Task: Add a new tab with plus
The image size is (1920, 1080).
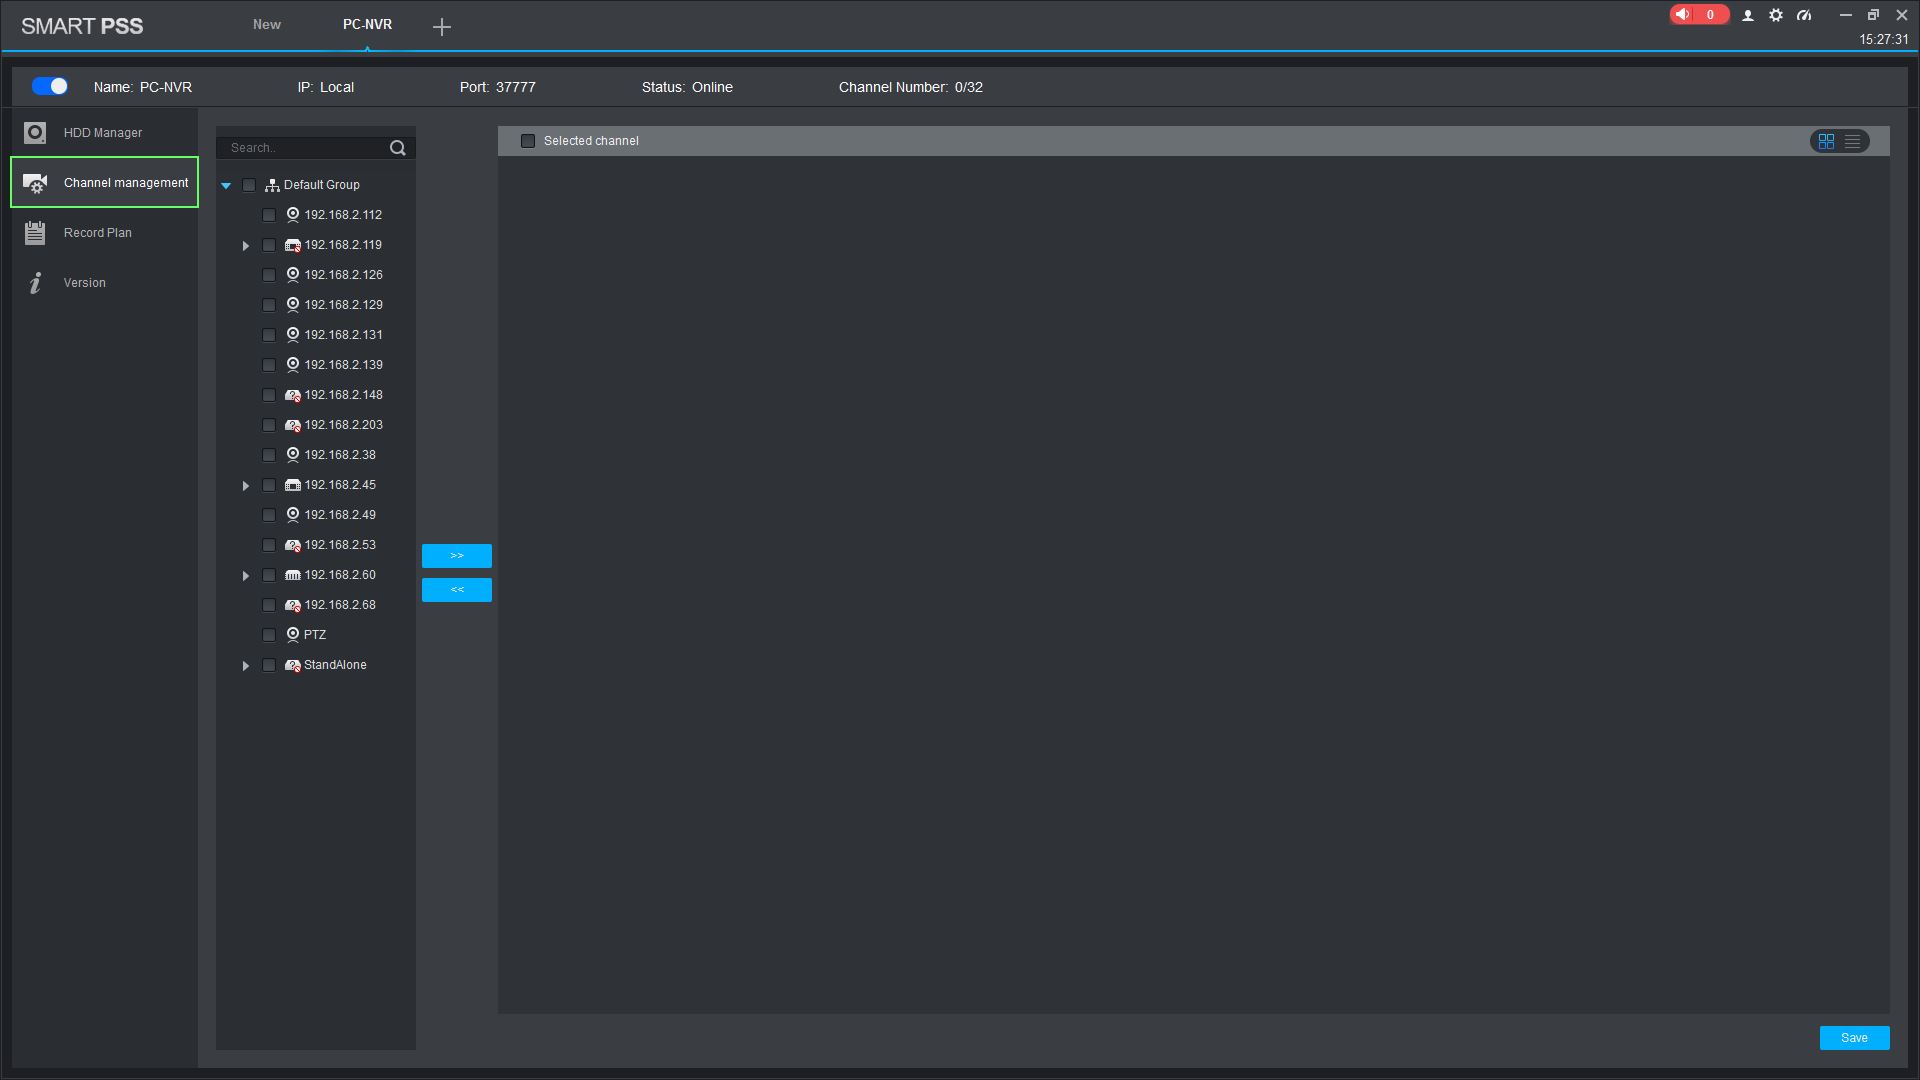Action: pos(442,27)
